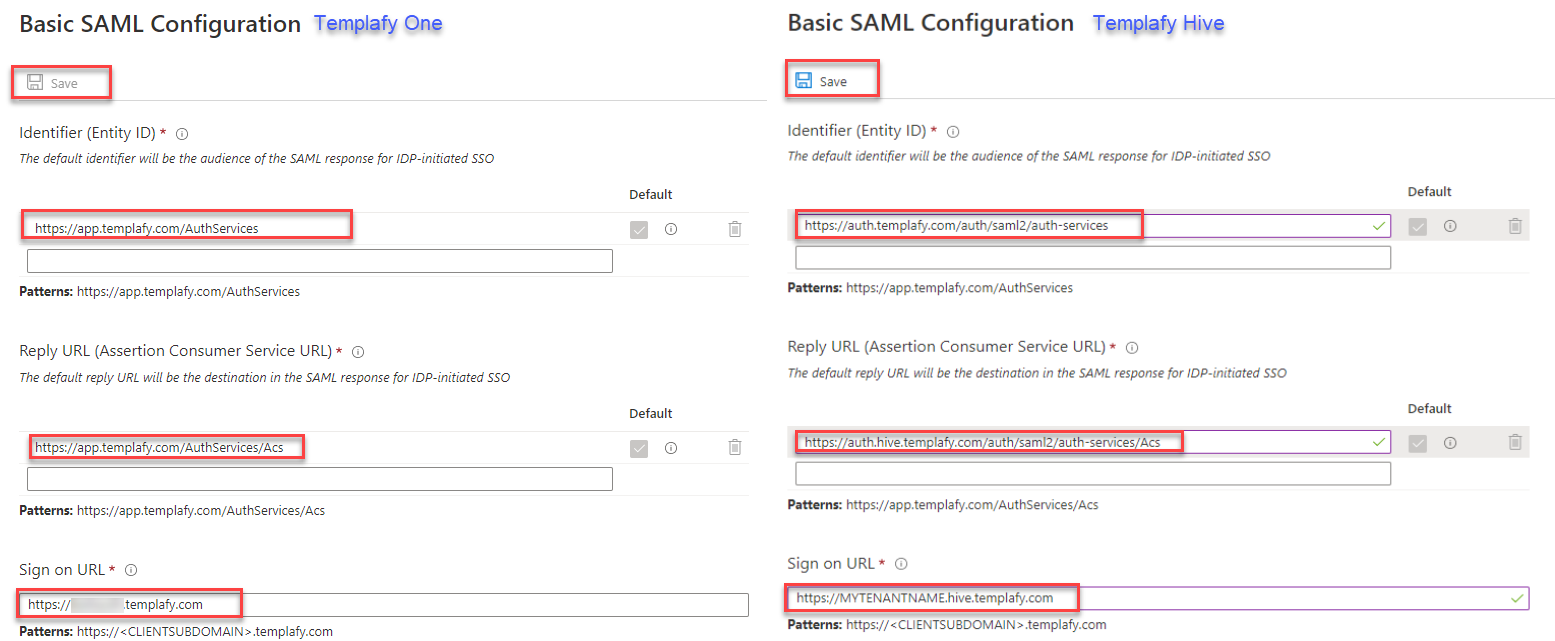Click the info icon beside Templafy Hive Identifier (Entity ID)
Image resolution: width=1555 pixels, height=641 pixels.
point(953,131)
